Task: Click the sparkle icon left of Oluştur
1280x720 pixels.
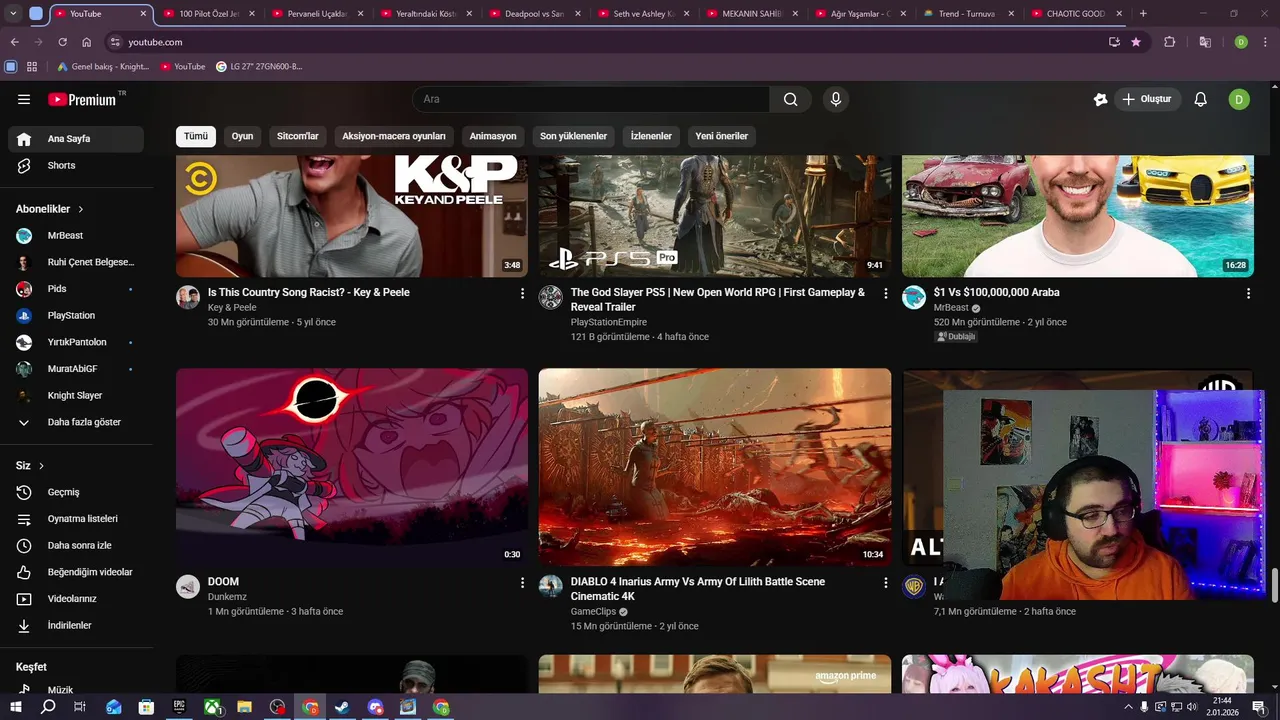Action: [x=1100, y=99]
